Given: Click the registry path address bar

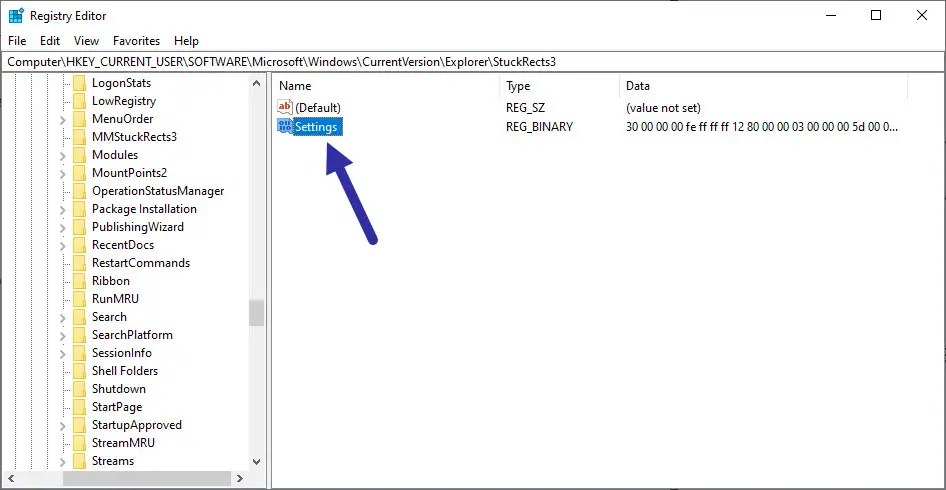Looking at the screenshot, I should point(472,62).
